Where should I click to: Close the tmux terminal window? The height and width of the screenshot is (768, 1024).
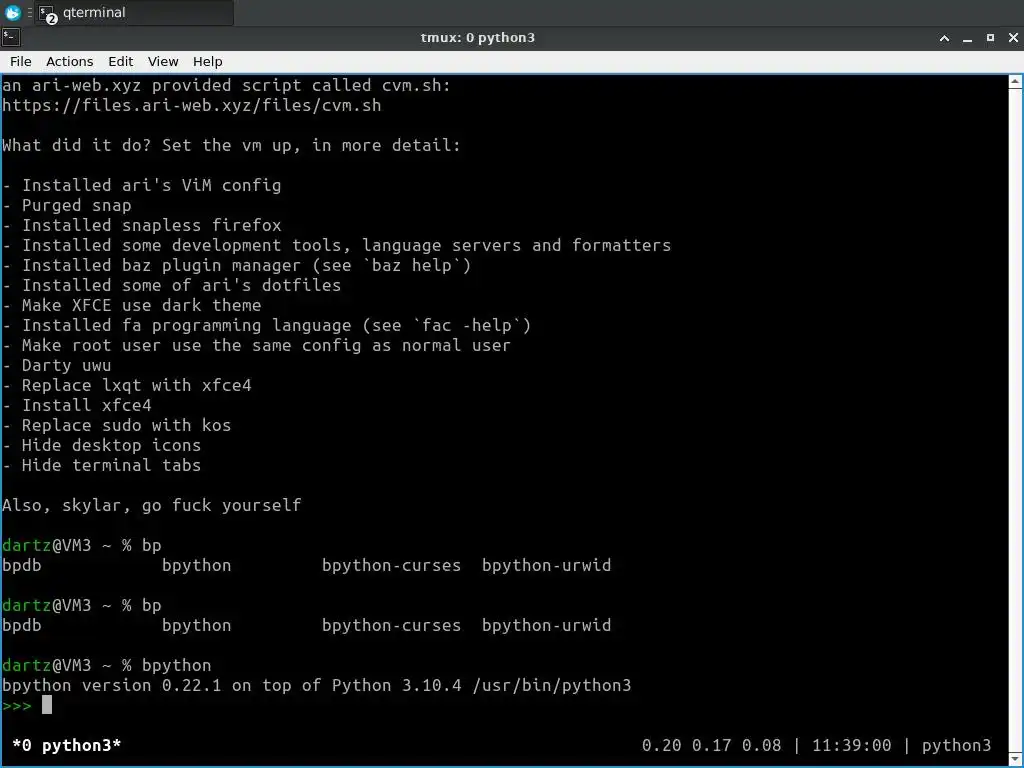pos(1013,38)
